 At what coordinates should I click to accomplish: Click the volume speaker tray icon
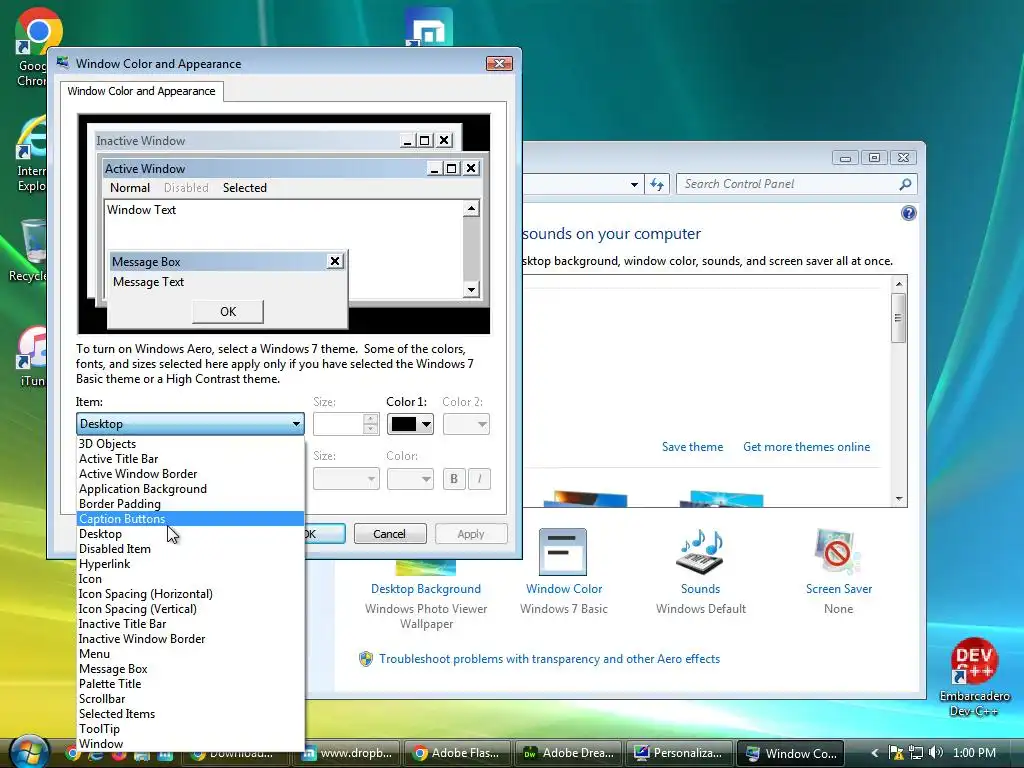click(935, 753)
